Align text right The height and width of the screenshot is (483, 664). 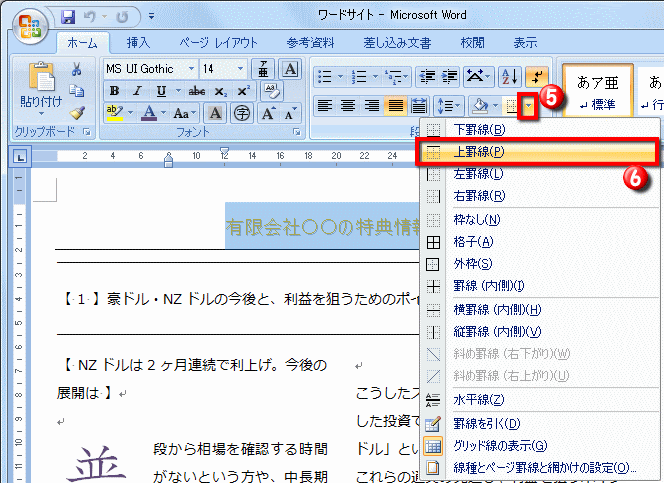tap(372, 106)
